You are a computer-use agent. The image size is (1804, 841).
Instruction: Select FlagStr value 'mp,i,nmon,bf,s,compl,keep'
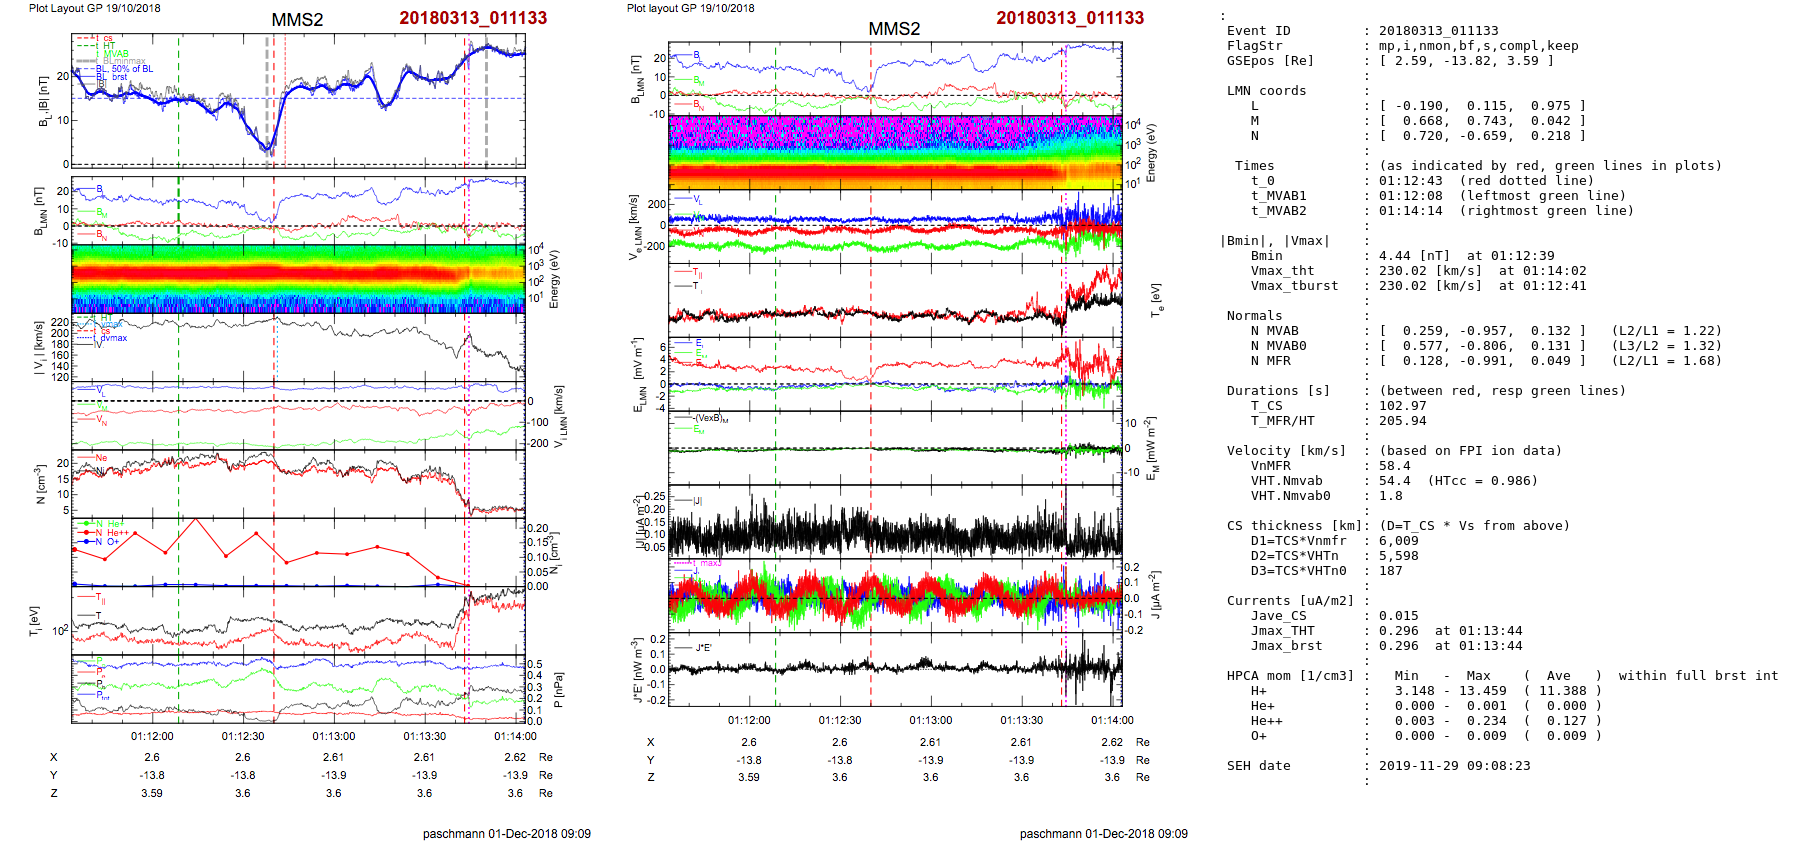tap(1479, 46)
